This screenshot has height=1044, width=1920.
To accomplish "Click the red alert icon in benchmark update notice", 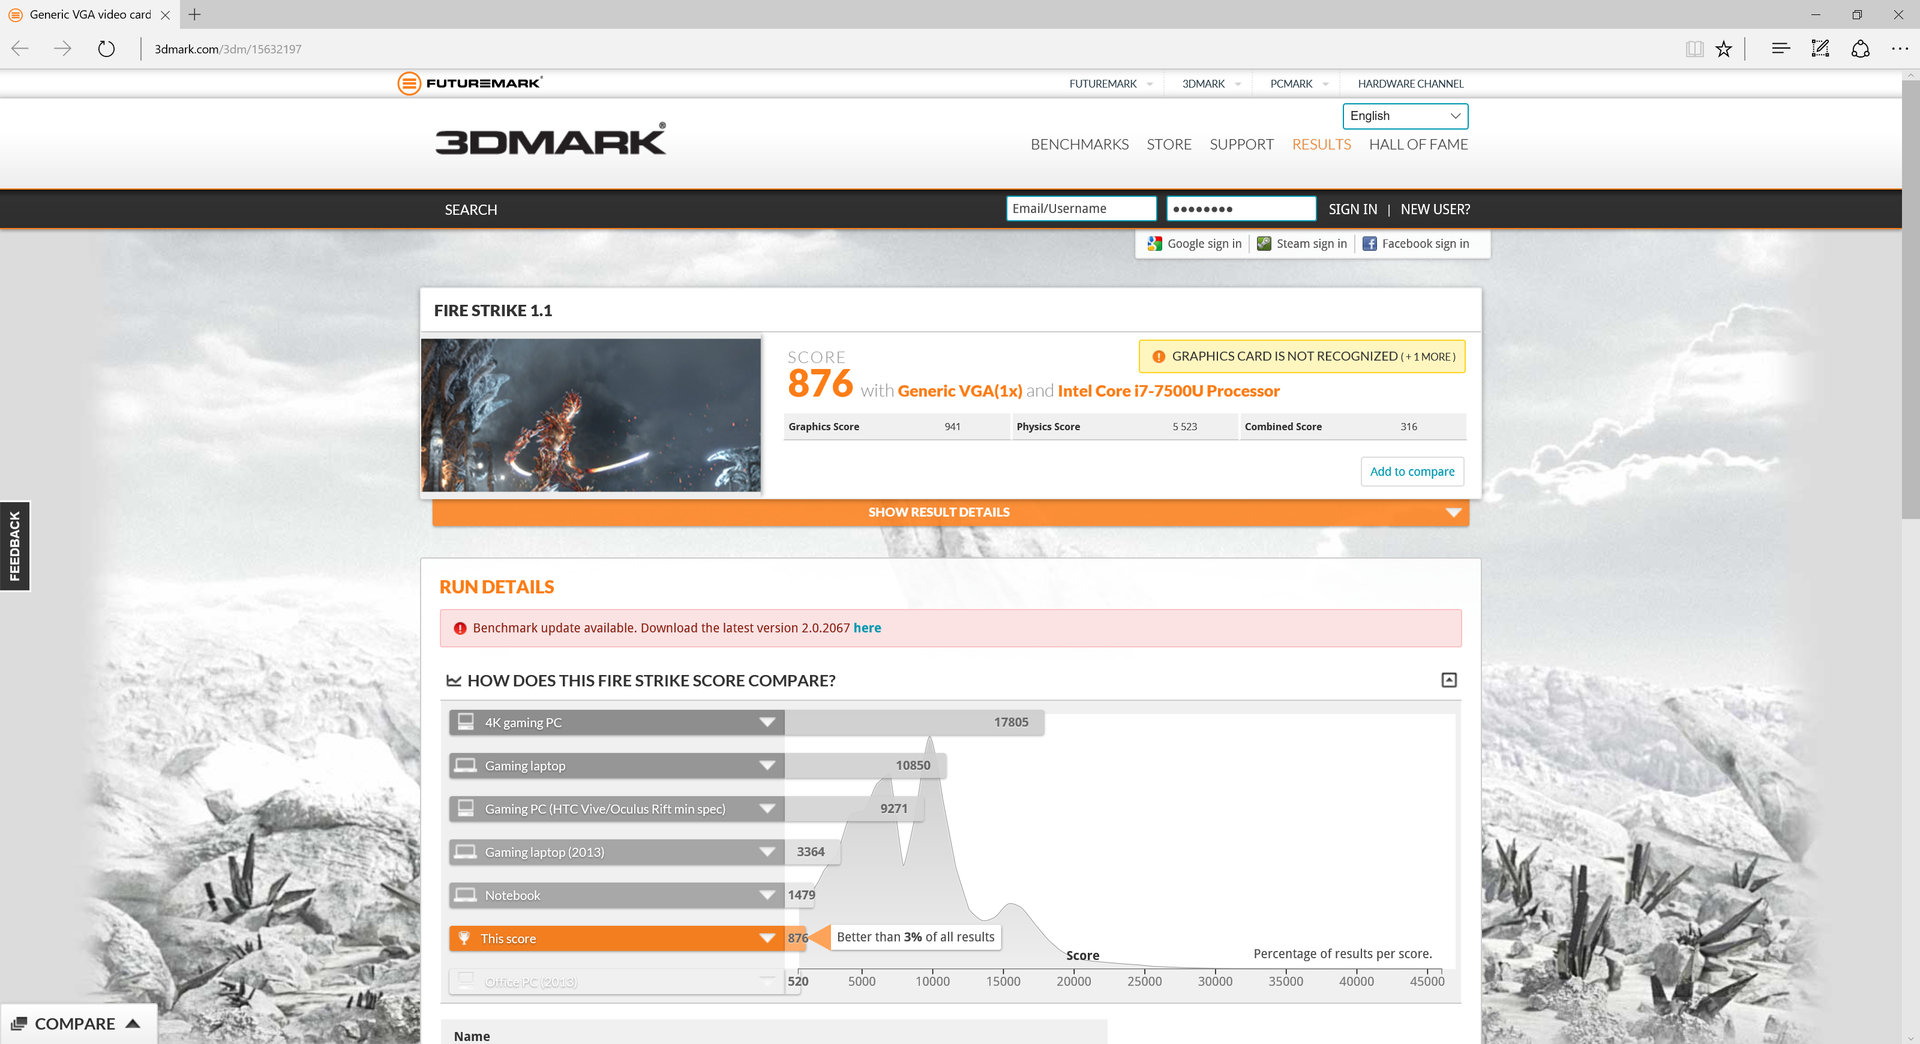I will pos(460,628).
